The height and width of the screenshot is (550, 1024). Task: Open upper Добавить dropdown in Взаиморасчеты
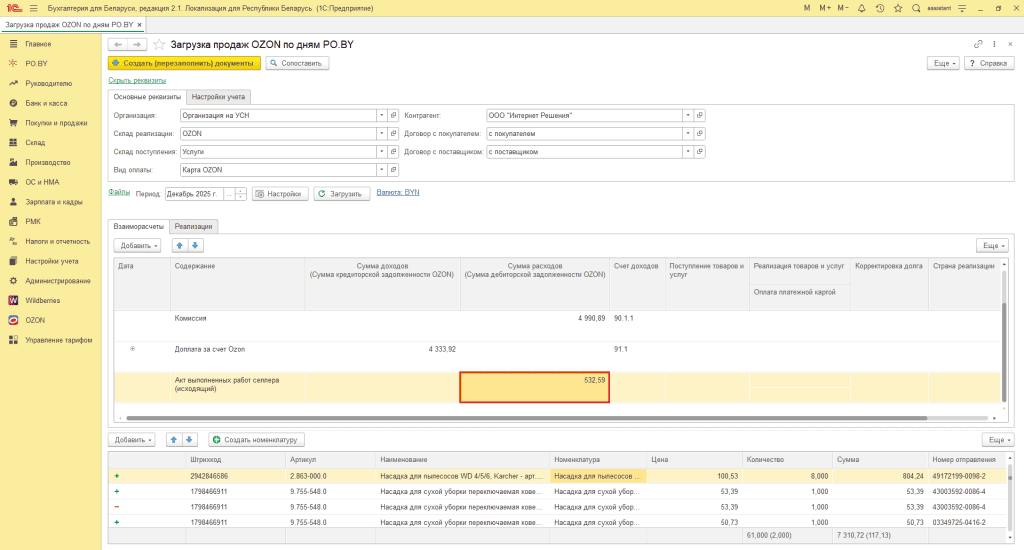tap(137, 246)
